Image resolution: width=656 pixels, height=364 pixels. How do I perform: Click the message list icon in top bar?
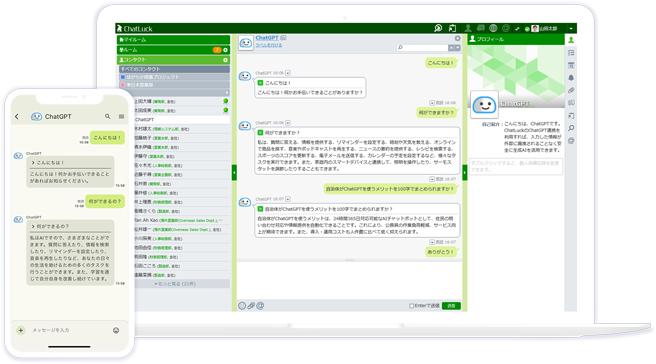coord(481,28)
